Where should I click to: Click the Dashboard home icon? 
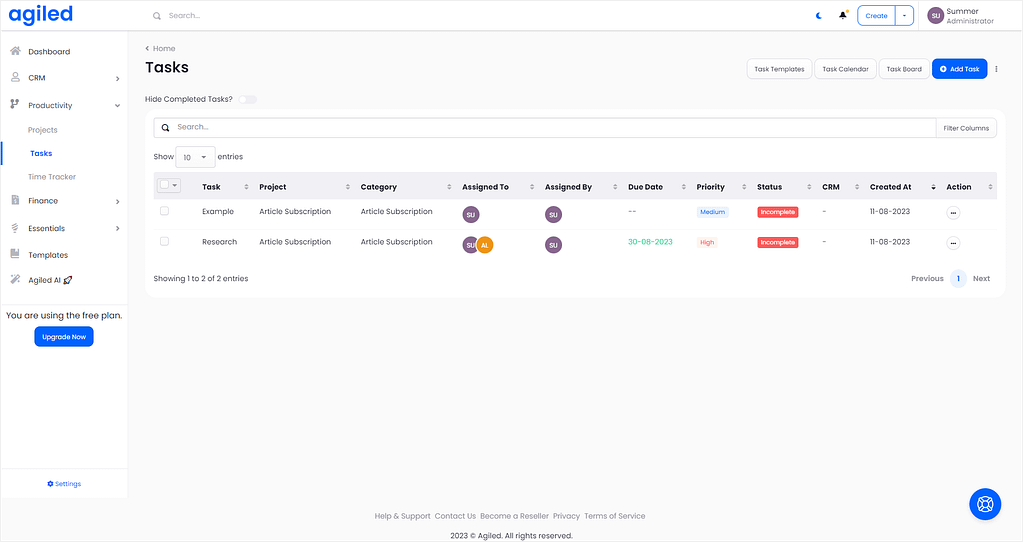(x=15, y=51)
